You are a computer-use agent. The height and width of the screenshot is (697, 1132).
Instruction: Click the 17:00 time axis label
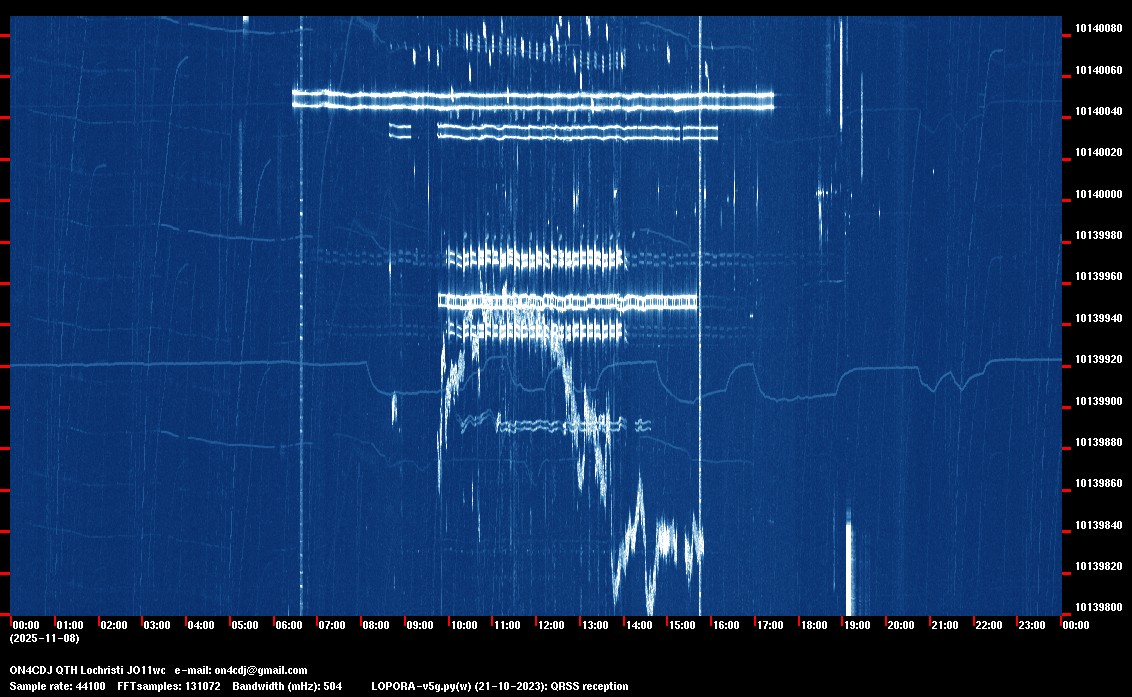(x=770, y=625)
